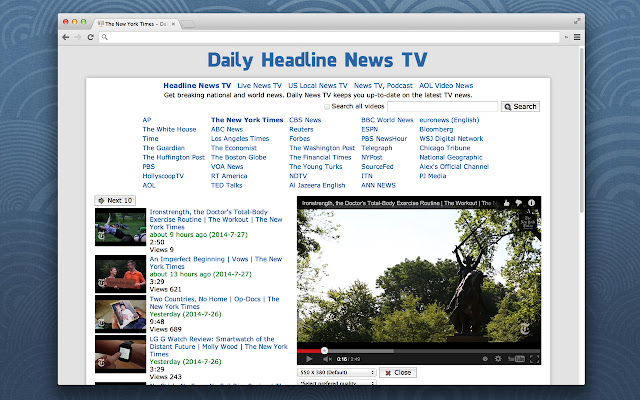
Task: Click the NYT watermark in the video
Action: coord(525,328)
